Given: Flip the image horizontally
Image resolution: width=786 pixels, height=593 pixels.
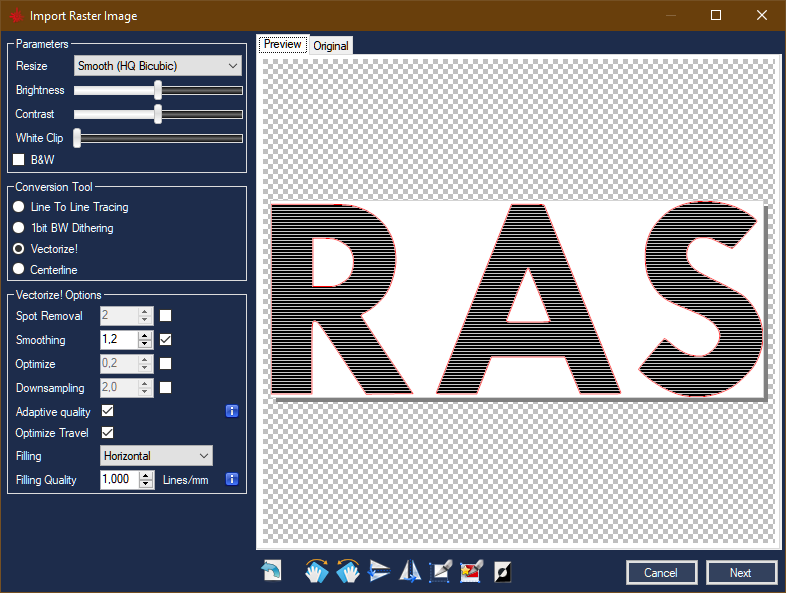Looking at the screenshot, I should pos(410,571).
